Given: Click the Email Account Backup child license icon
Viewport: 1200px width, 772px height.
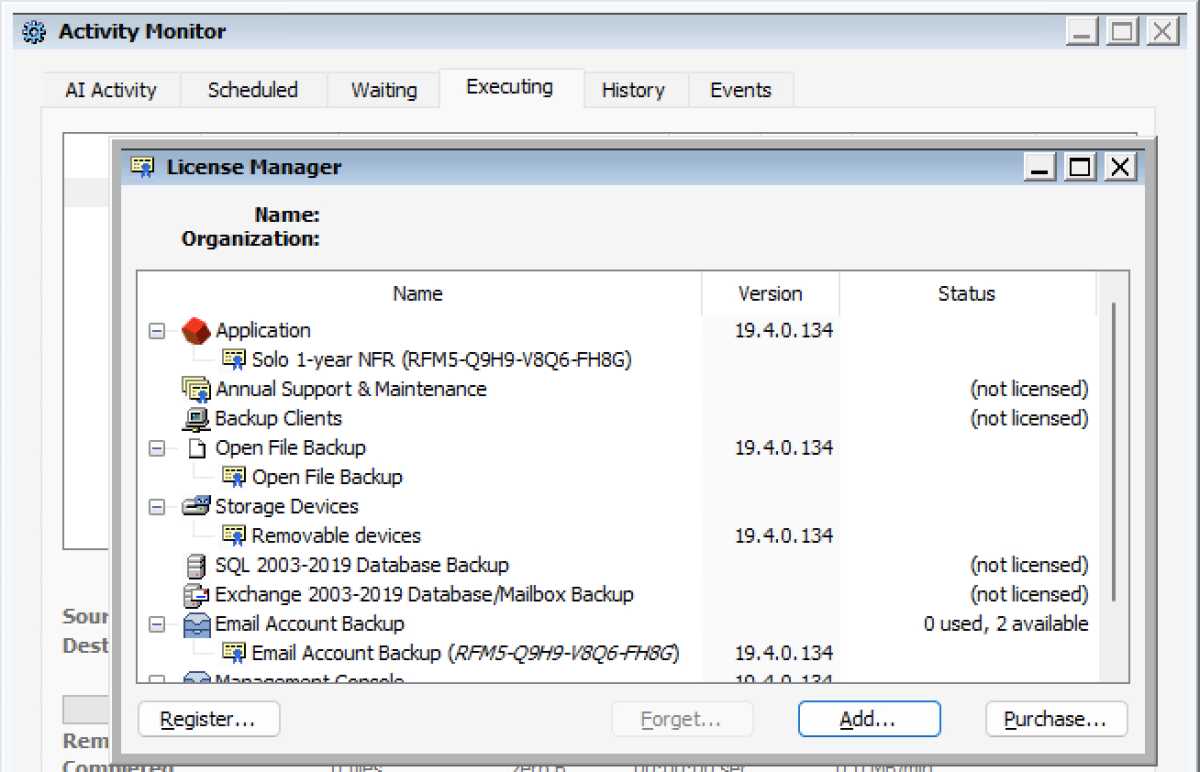Looking at the screenshot, I should 233,653.
